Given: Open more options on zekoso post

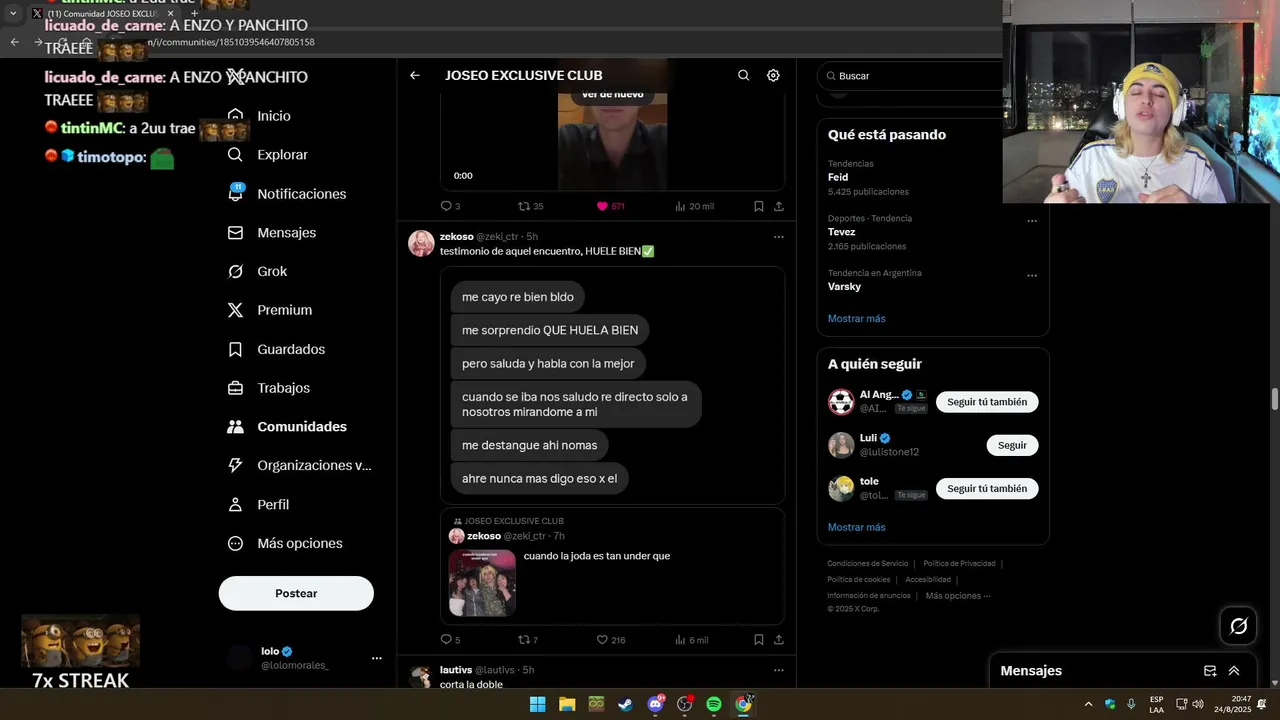Looking at the screenshot, I should (779, 237).
